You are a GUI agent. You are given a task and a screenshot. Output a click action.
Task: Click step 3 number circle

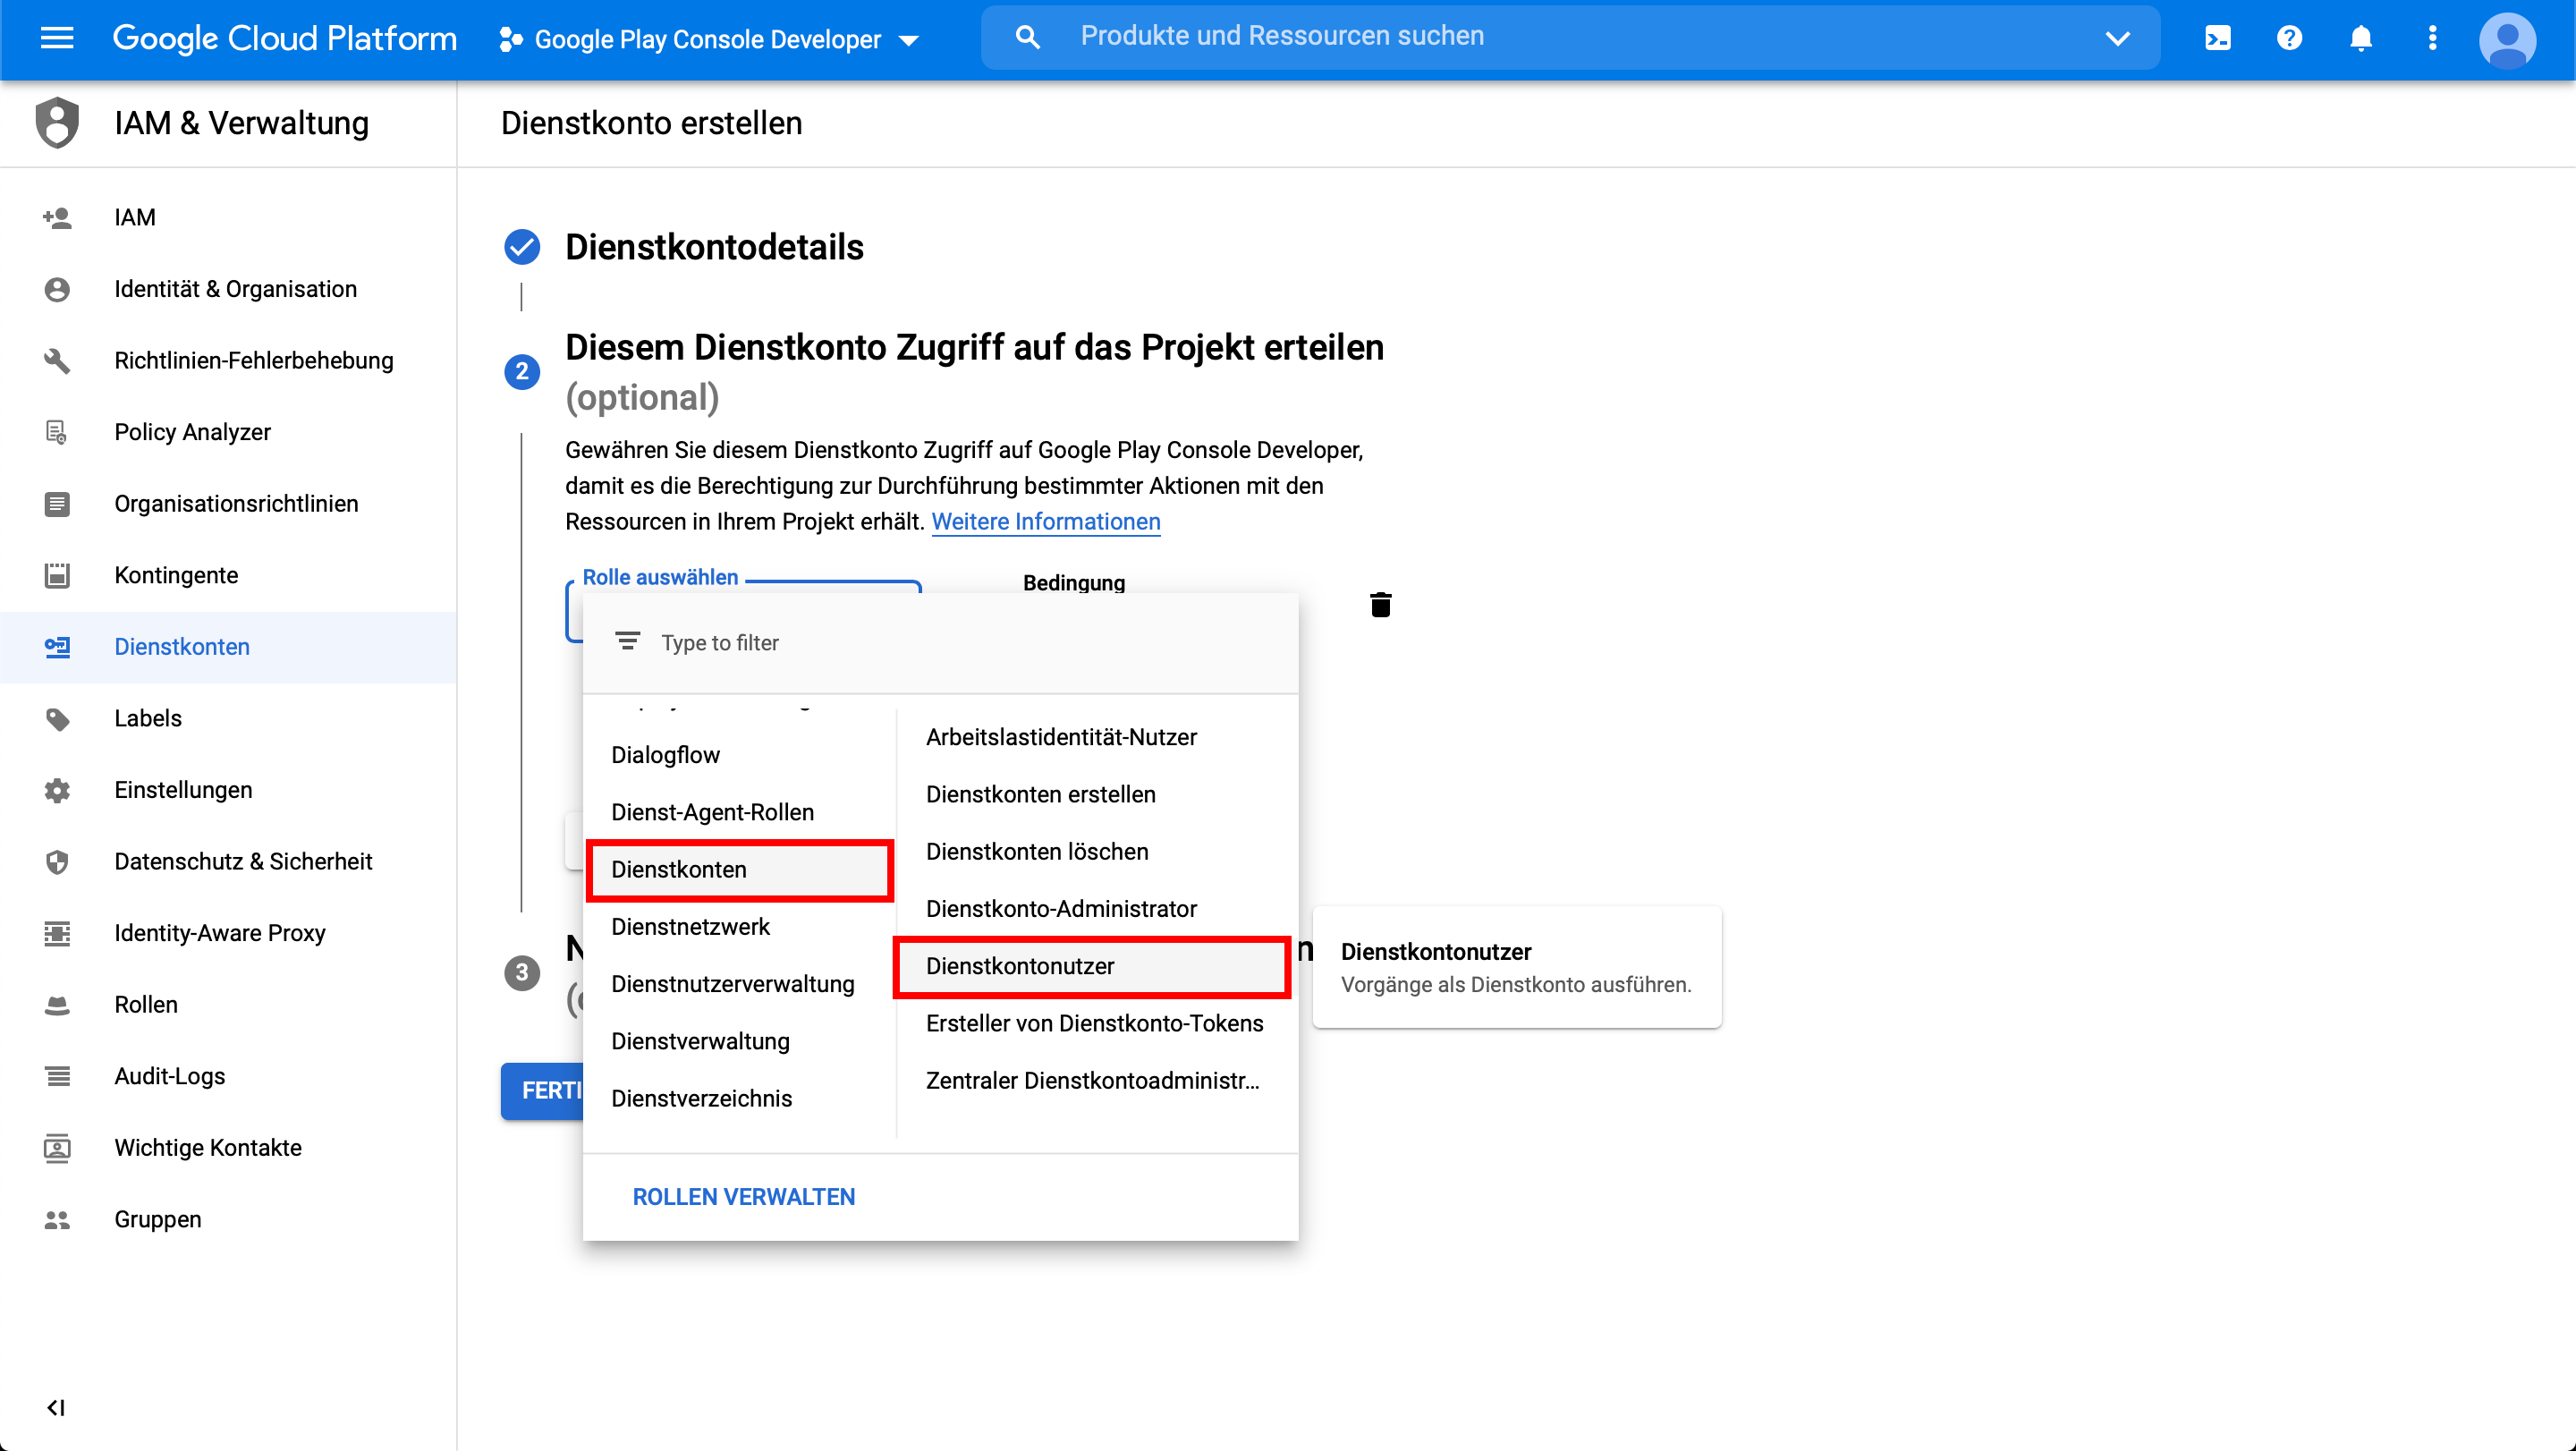click(x=522, y=972)
